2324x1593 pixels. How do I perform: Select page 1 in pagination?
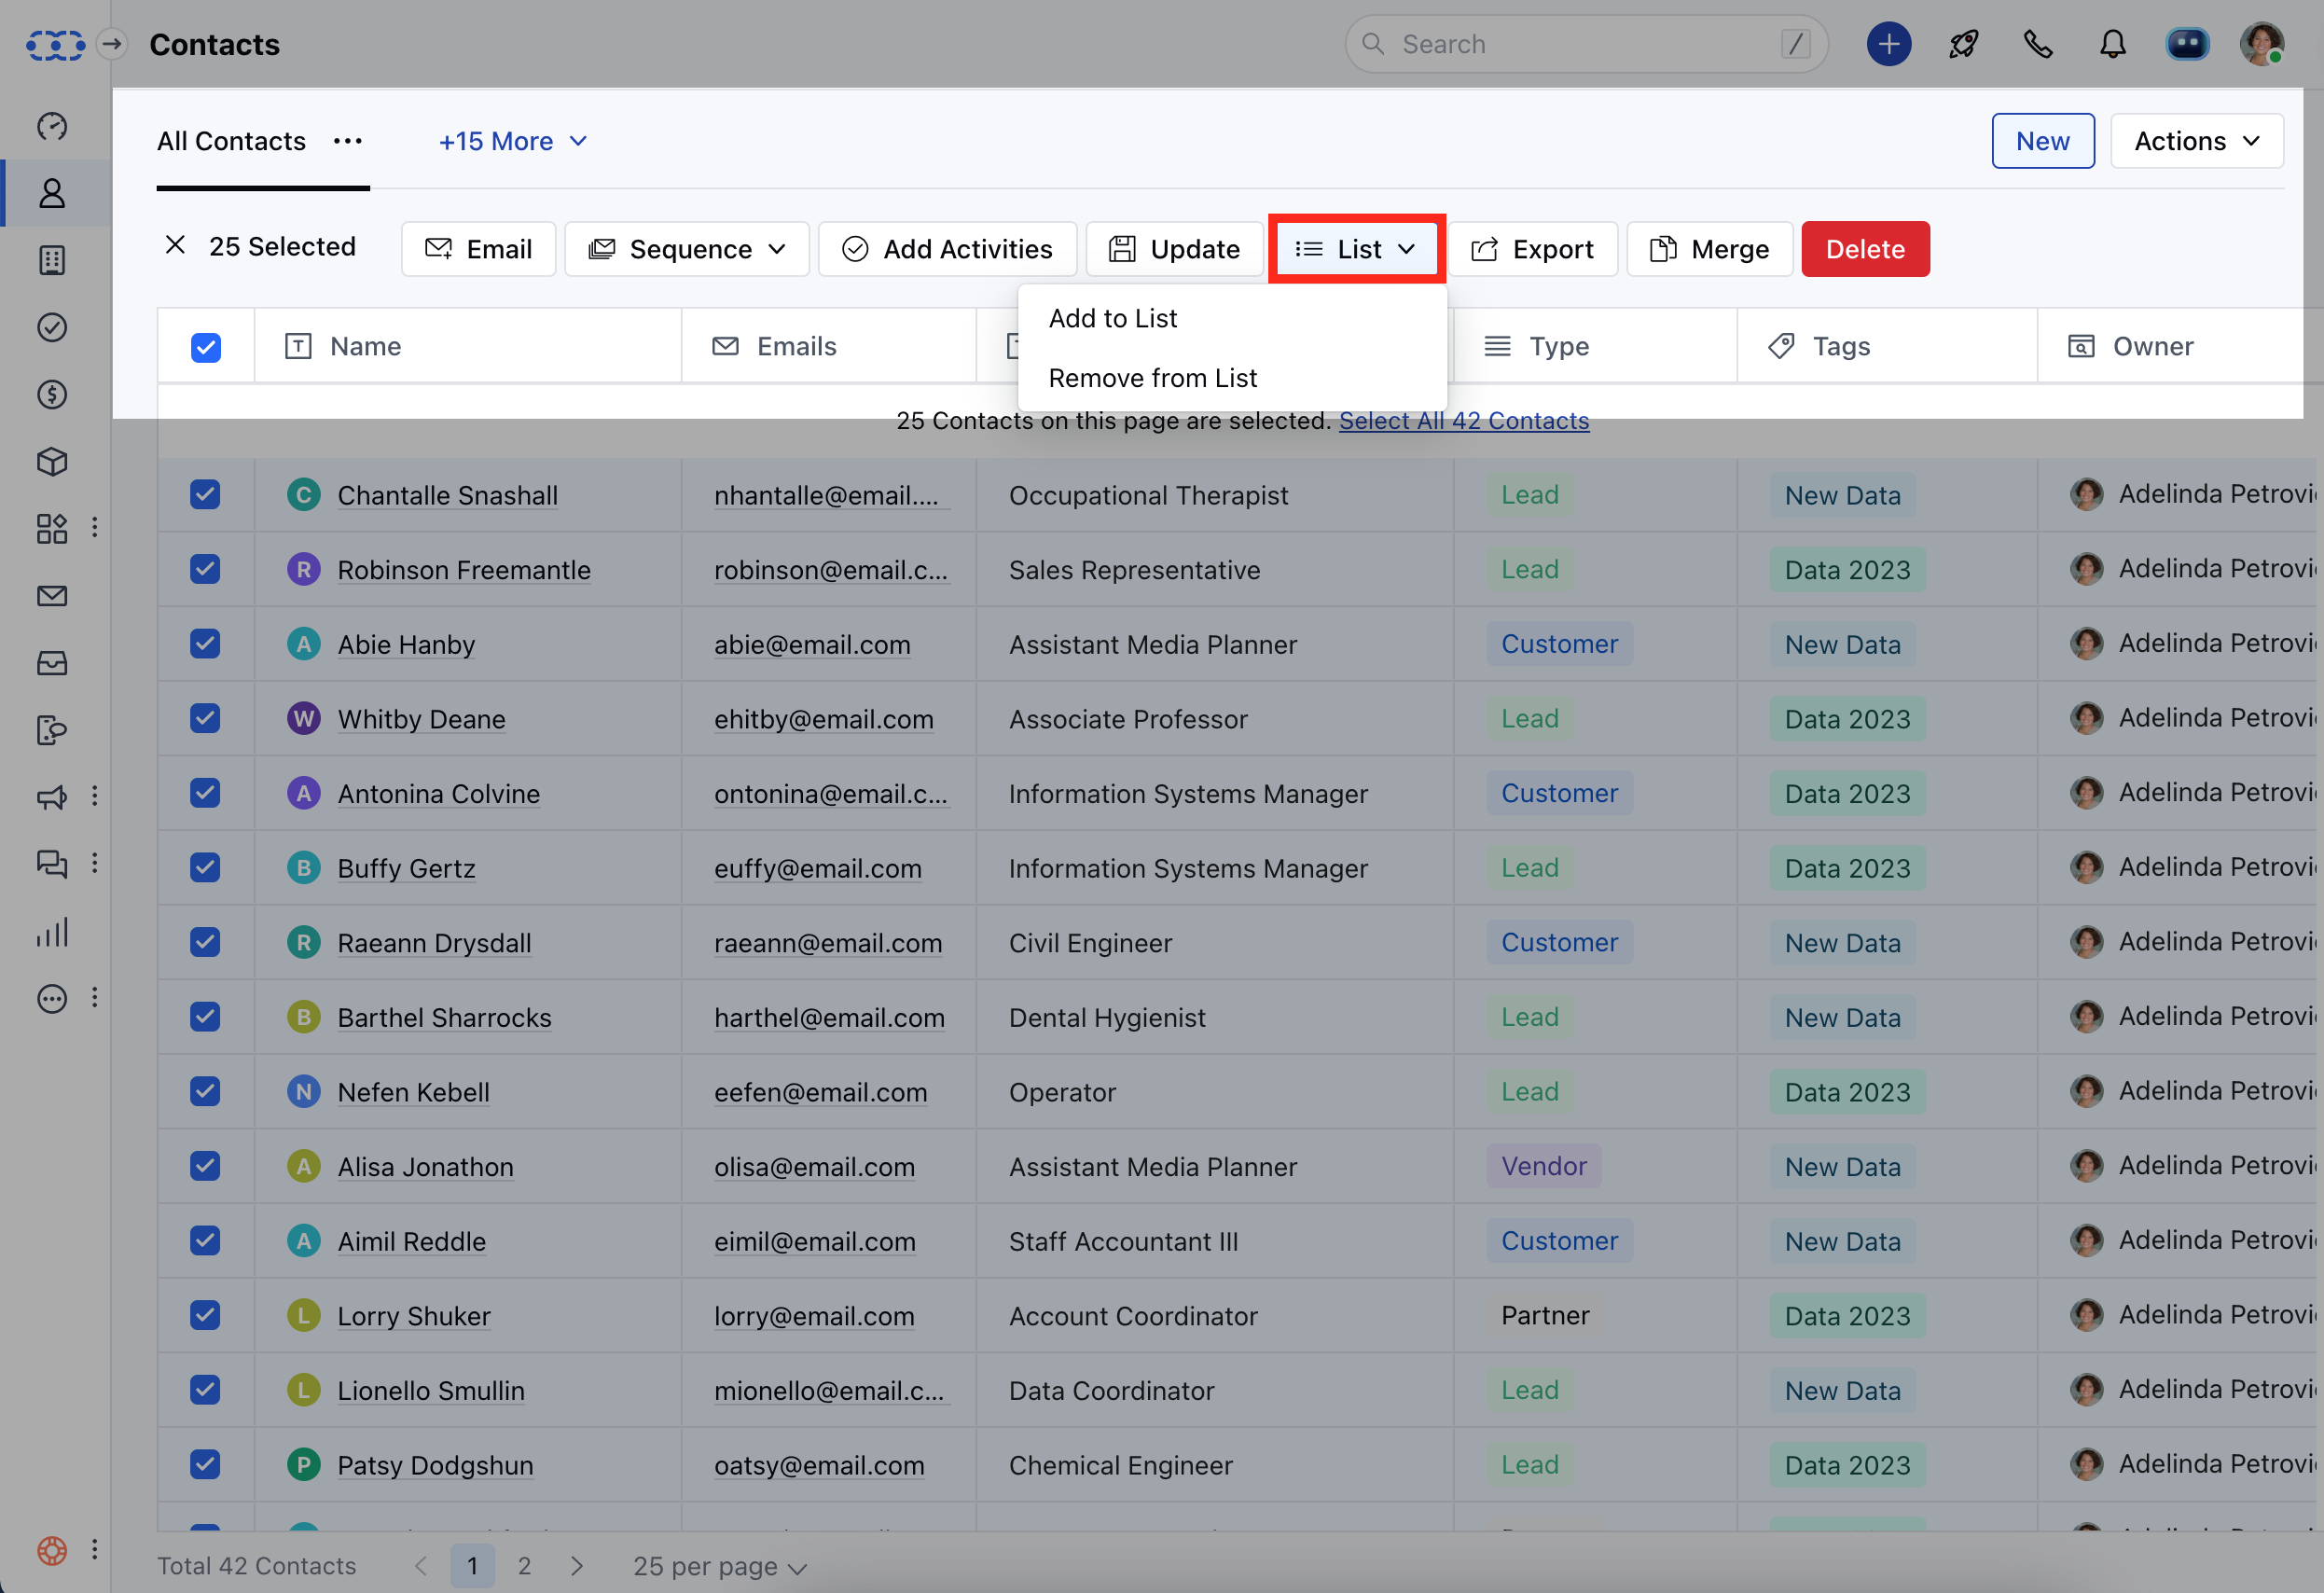point(472,1566)
